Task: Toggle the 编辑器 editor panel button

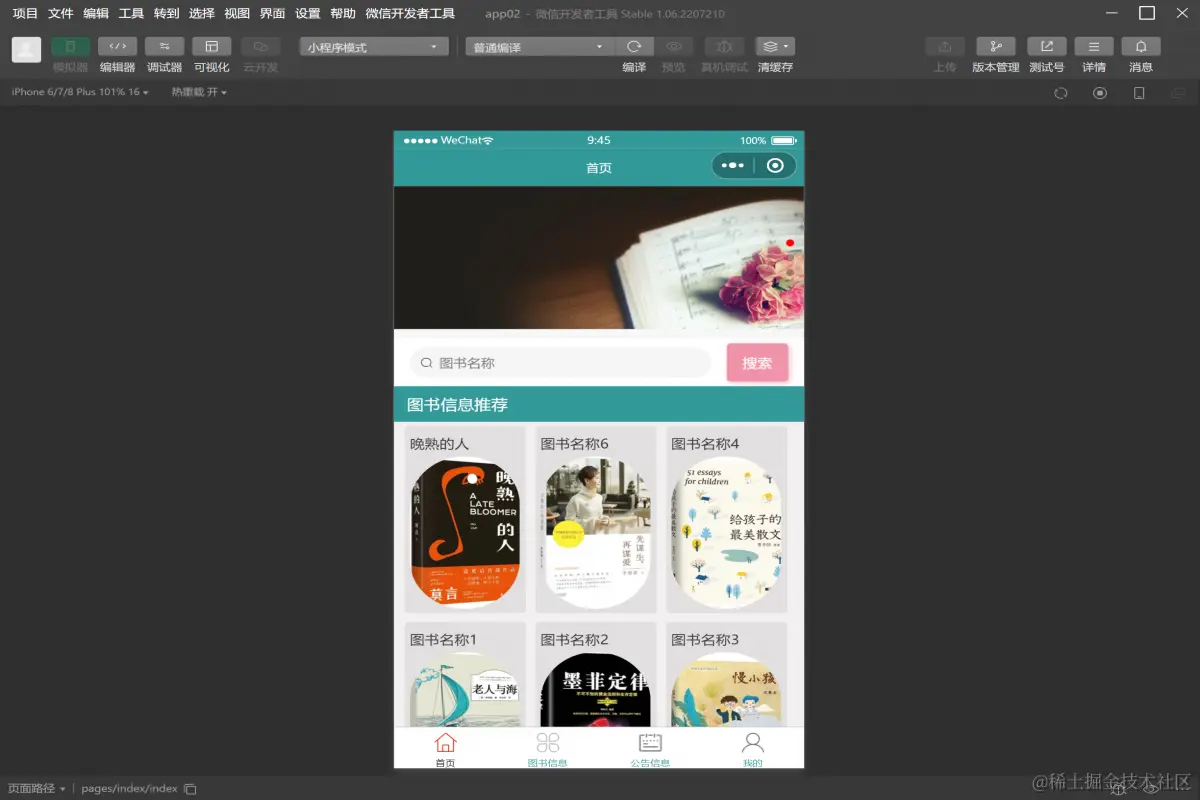Action: pos(117,47)
